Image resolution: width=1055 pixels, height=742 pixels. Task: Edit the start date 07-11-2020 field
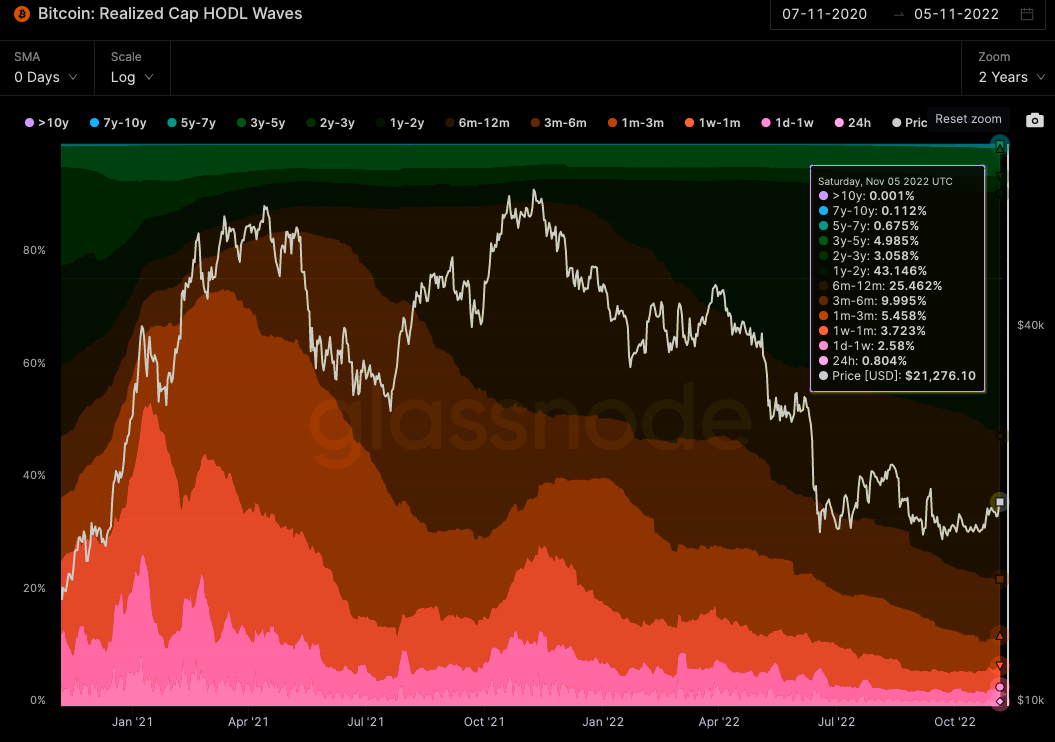(824, 14)
